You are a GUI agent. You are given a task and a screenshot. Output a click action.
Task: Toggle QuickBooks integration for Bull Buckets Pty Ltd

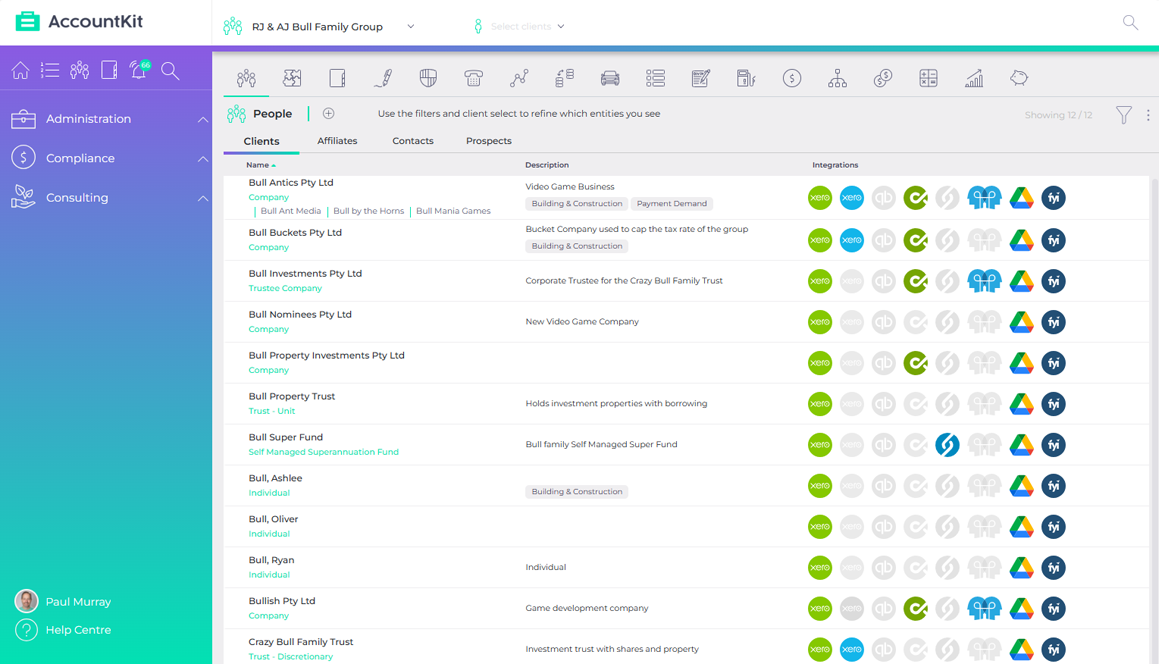click(x=883, y=240)
